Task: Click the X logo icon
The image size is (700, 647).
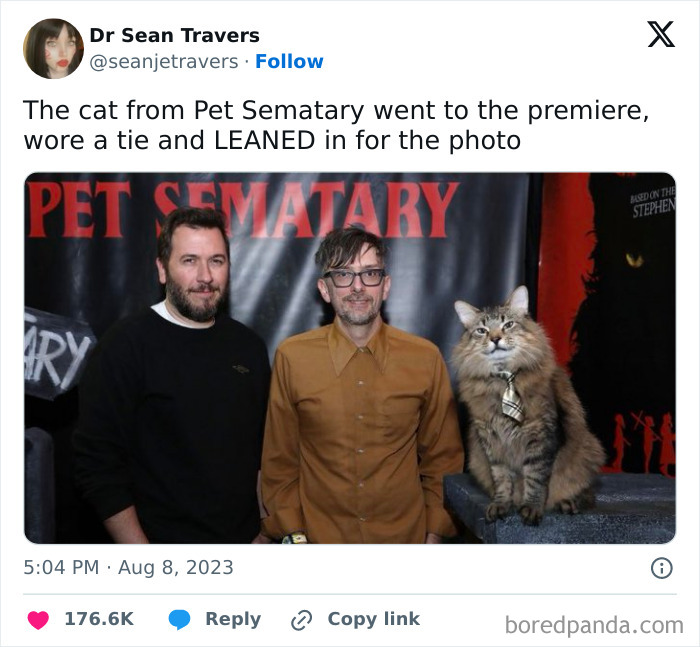Action: click(x=661, y=34)
